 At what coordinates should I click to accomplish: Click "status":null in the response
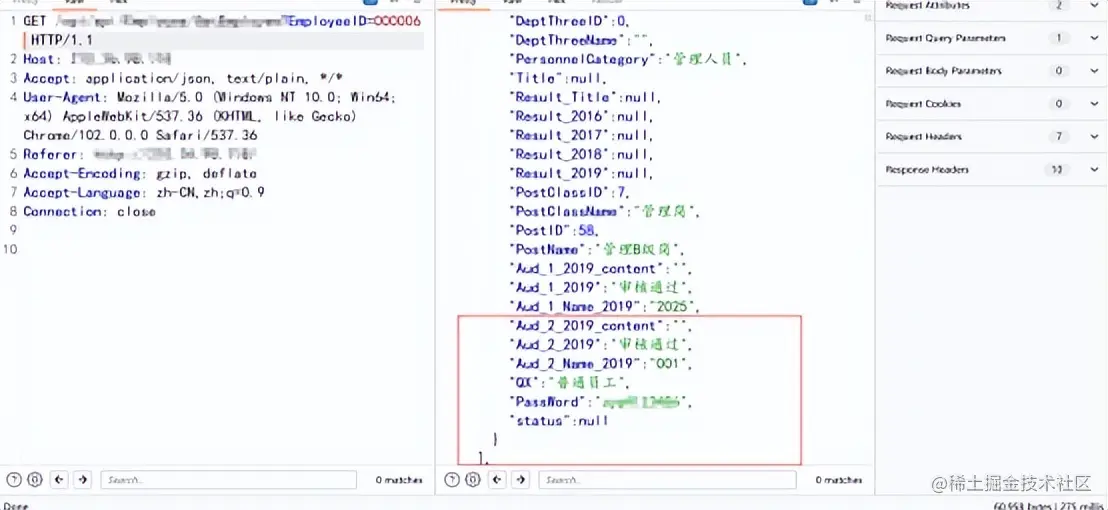(x=558, y=422)
